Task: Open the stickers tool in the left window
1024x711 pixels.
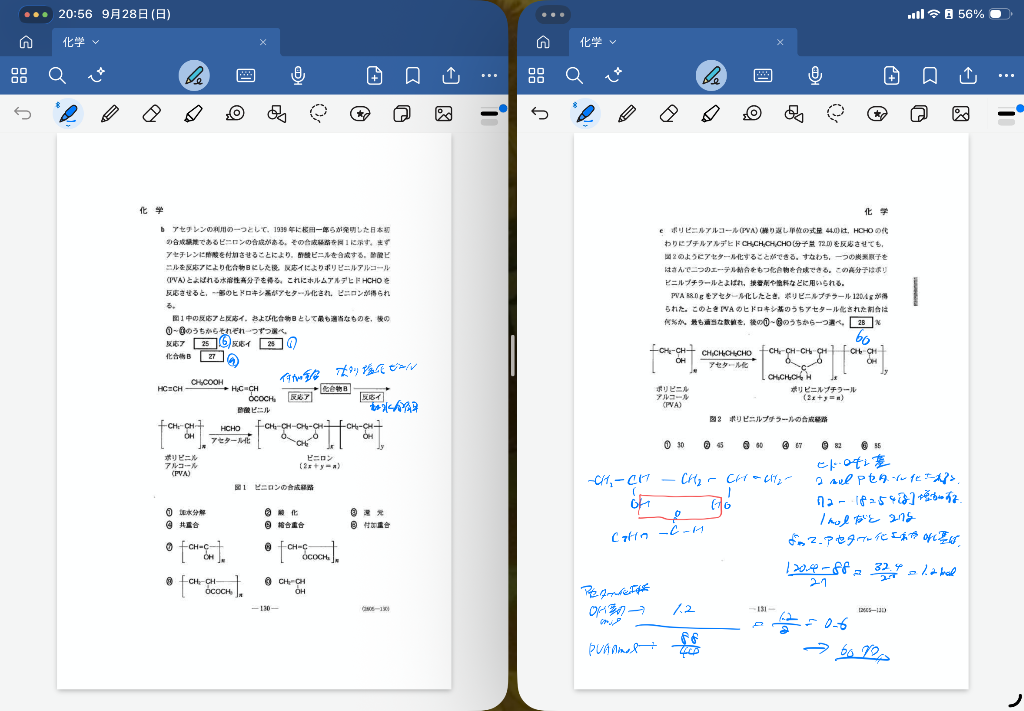Action: (x=360, y=114)
